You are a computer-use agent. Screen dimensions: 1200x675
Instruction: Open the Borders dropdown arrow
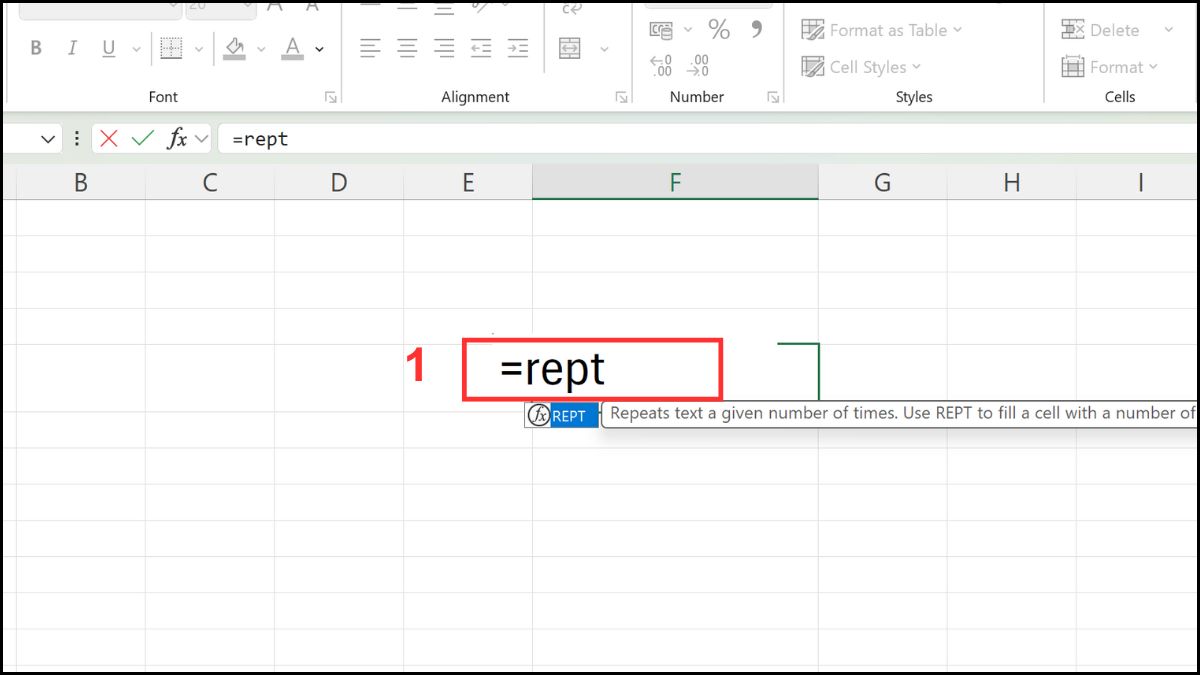(x=198, y=47)
